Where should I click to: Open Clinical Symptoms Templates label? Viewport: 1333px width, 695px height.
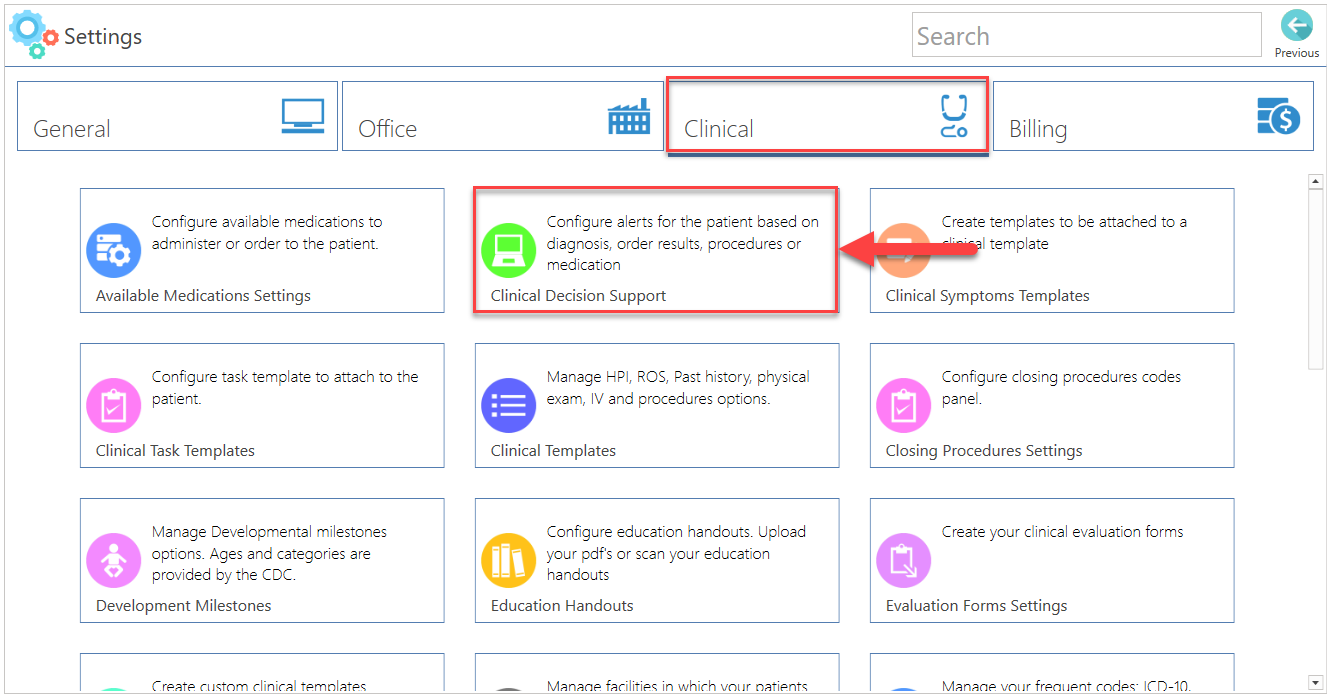pos(987,296)
